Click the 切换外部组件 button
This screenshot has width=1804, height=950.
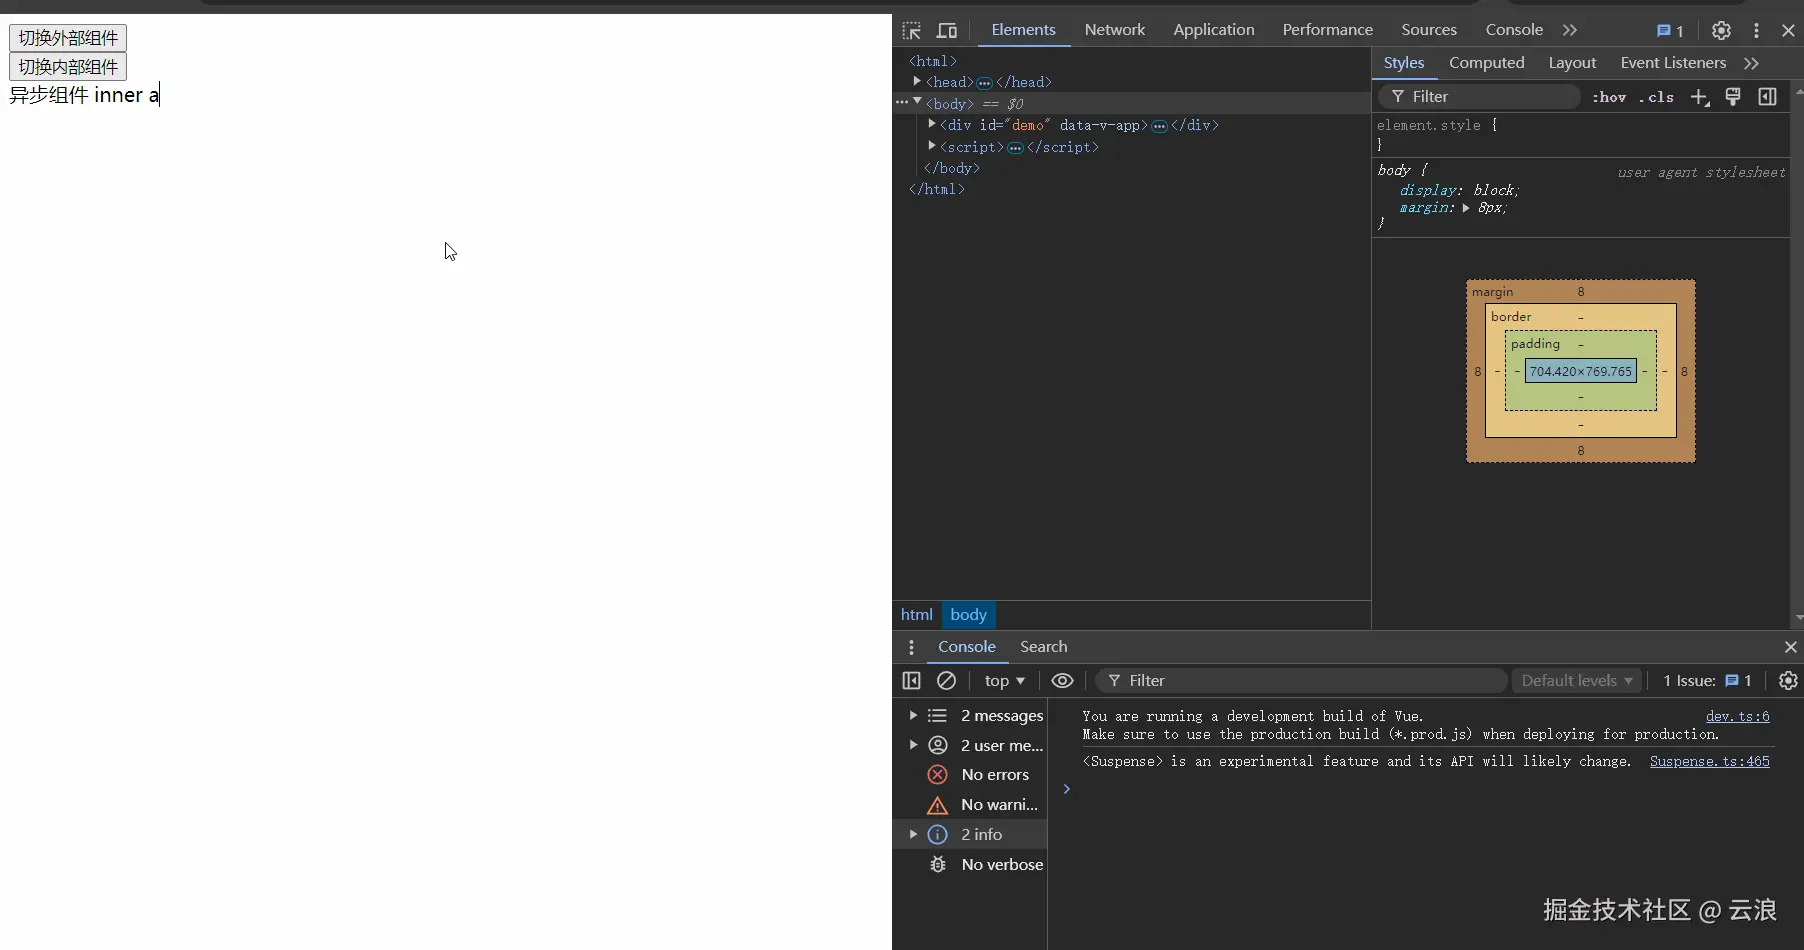67,38
